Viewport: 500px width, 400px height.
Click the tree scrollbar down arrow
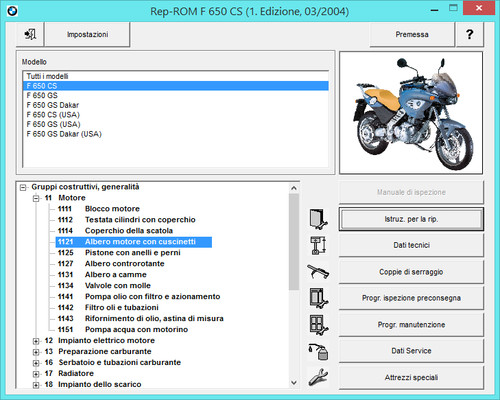pyautogui.click(x=294, y=383)
